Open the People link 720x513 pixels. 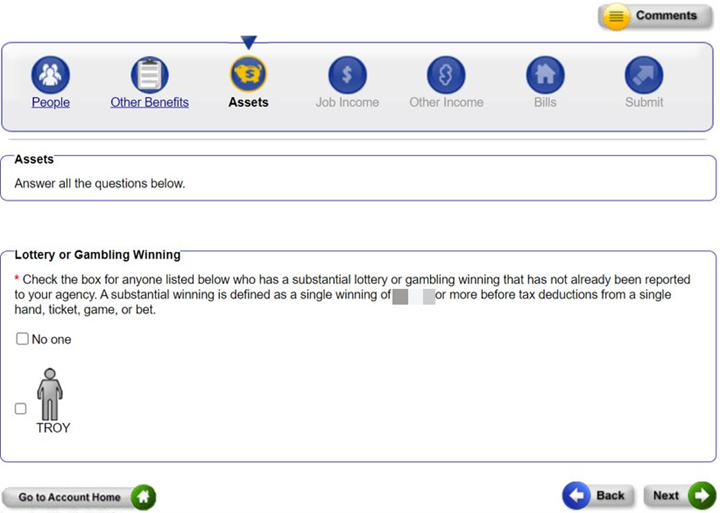(50, 102)
